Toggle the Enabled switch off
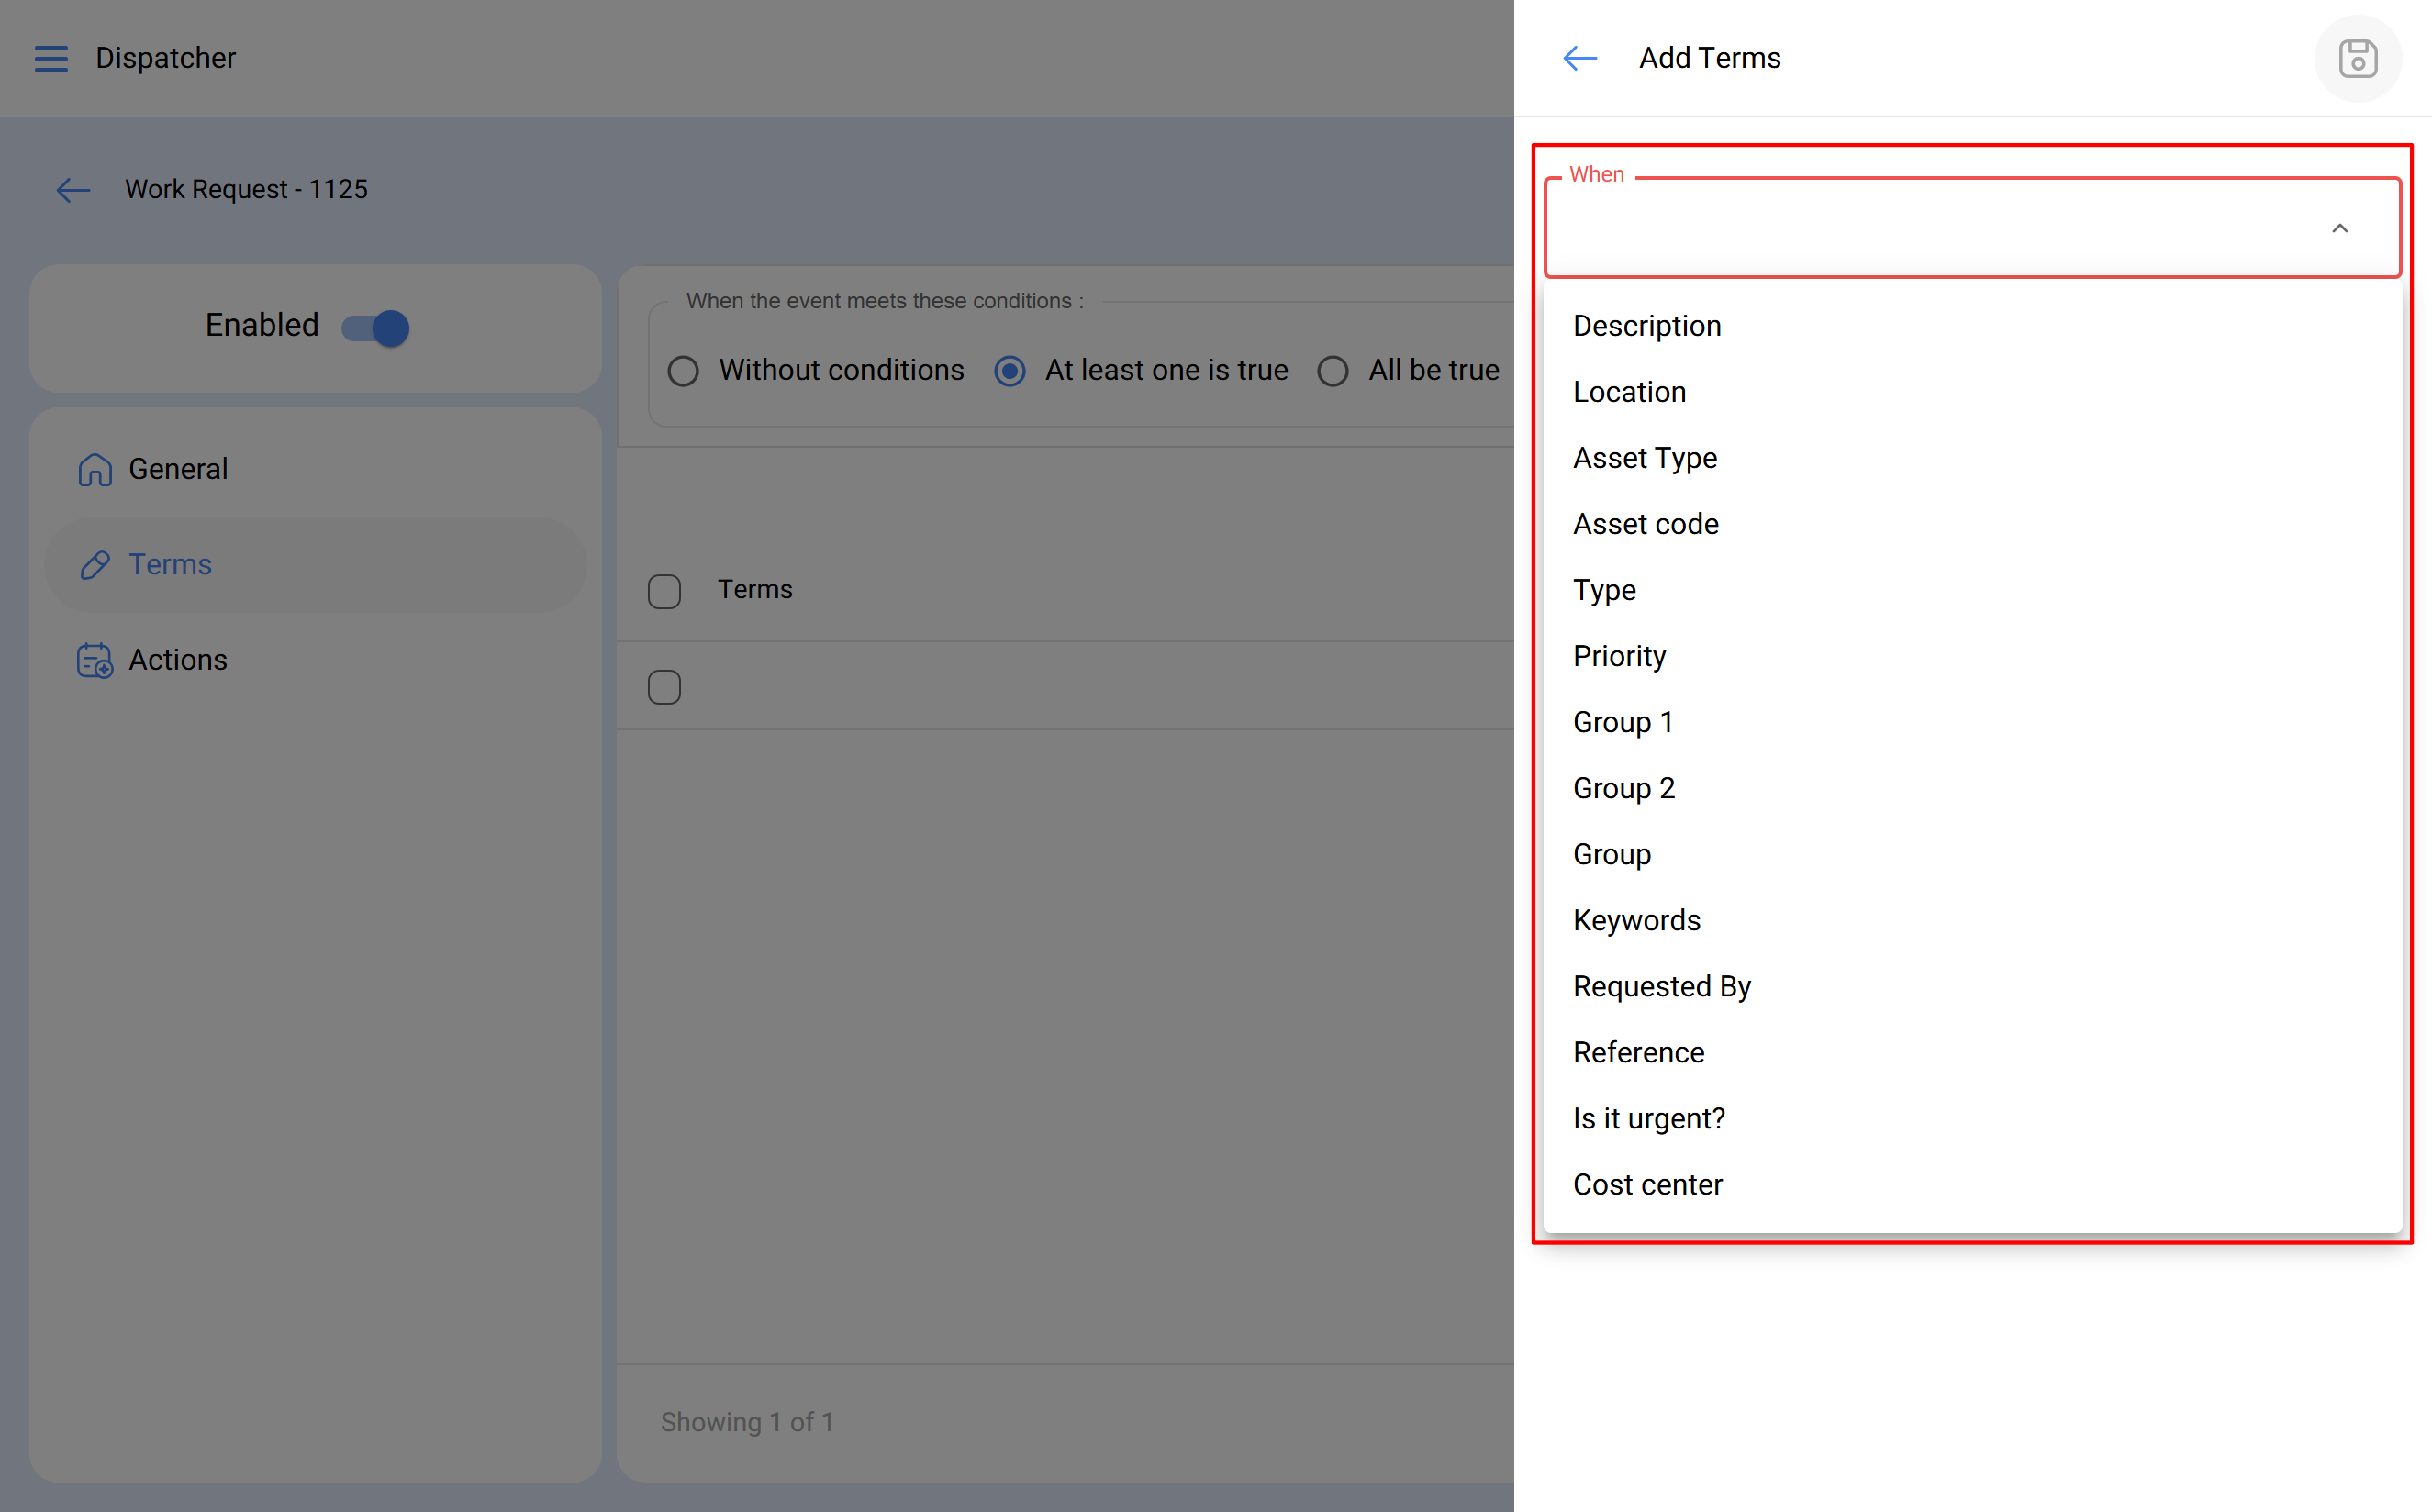Viewport: 2432px width, 1512px height. [376, 328]
